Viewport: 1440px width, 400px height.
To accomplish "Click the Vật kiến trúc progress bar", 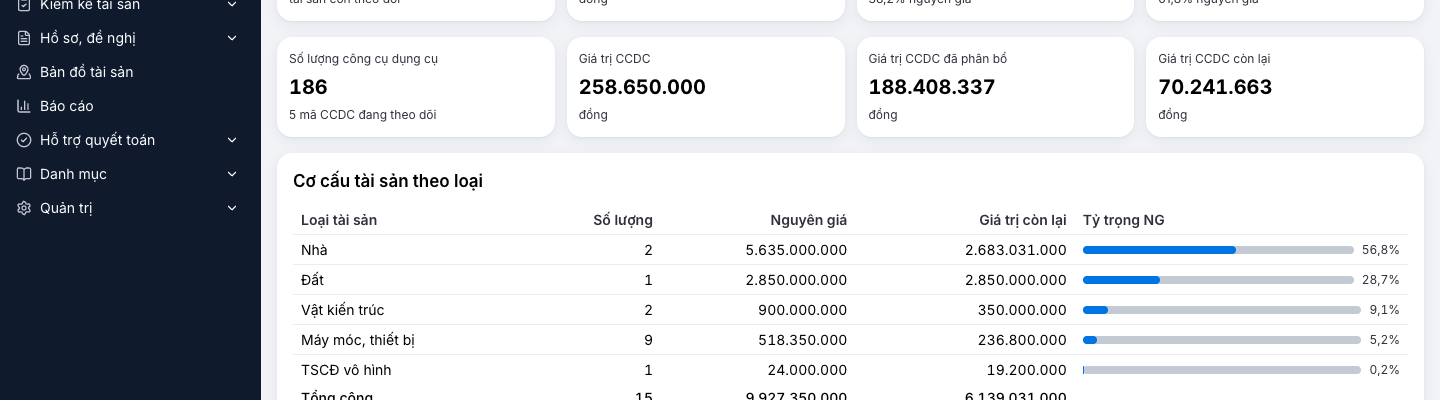I will (x=1222, y=310).
